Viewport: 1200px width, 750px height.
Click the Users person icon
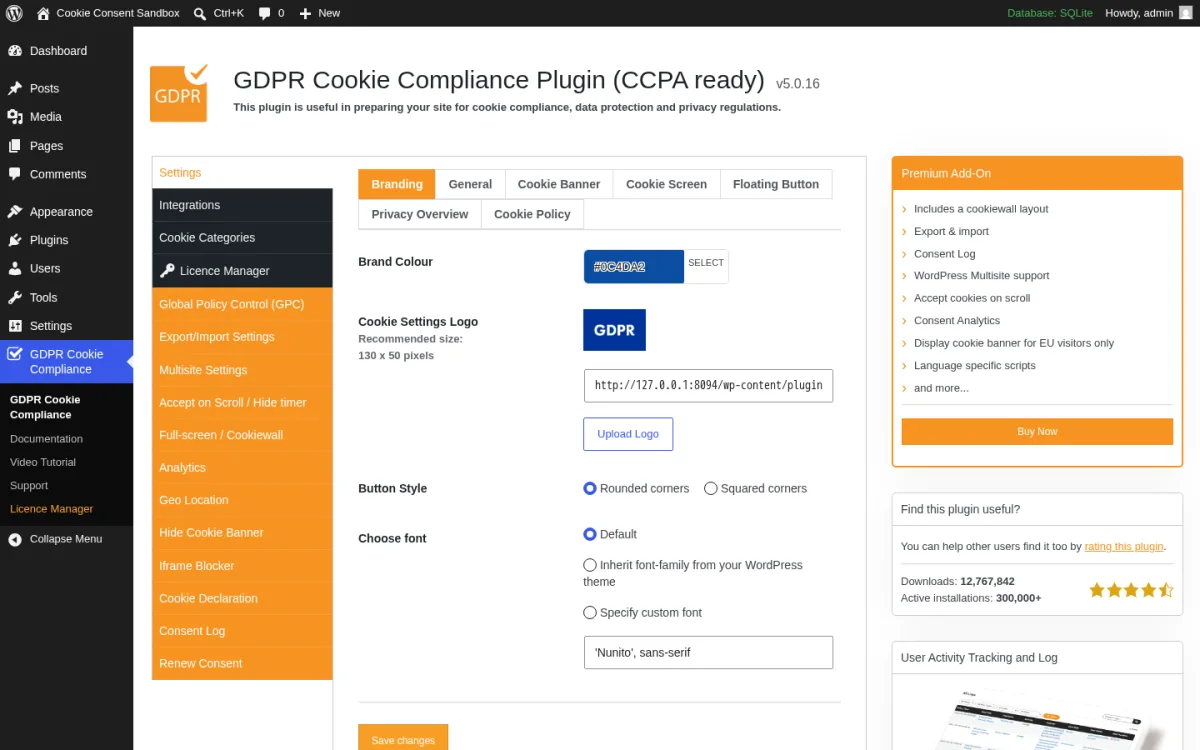[x=15, y=269]
